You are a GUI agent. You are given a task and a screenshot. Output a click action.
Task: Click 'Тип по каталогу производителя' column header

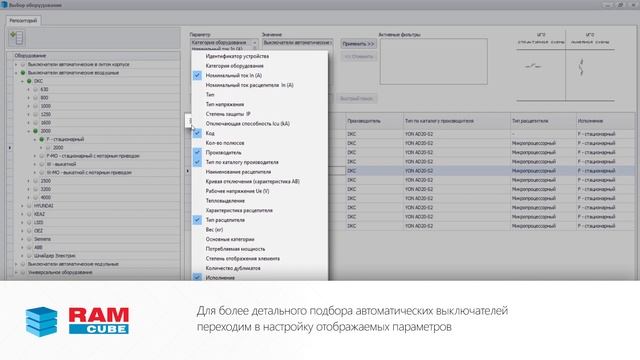pyautogui.click(x=457, y=121)
